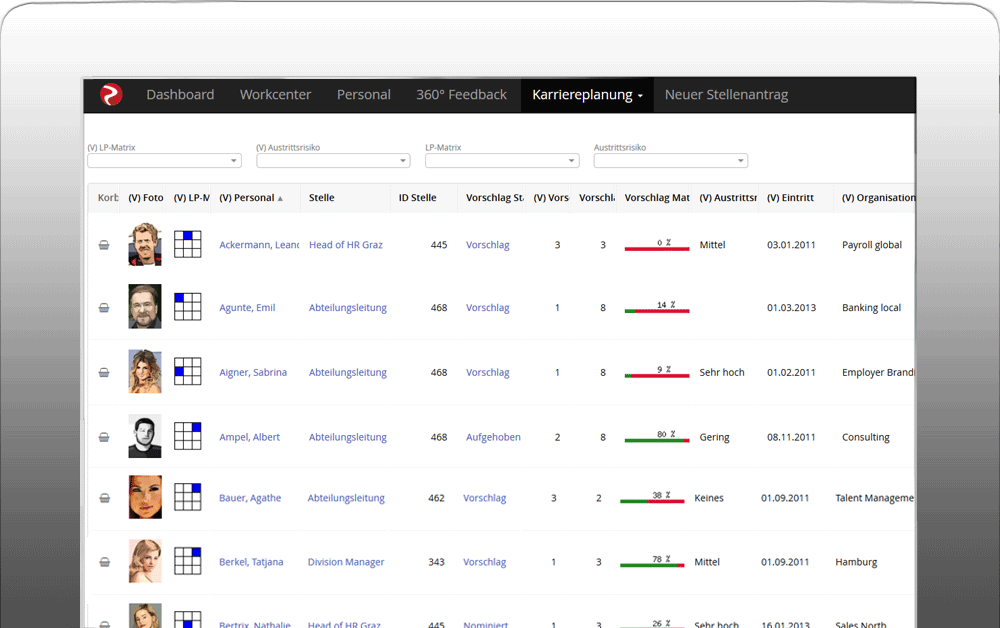The image size is (1000, 628).
Task: Open Bauer, Agathe's profile photo
Action: [145, 497]
